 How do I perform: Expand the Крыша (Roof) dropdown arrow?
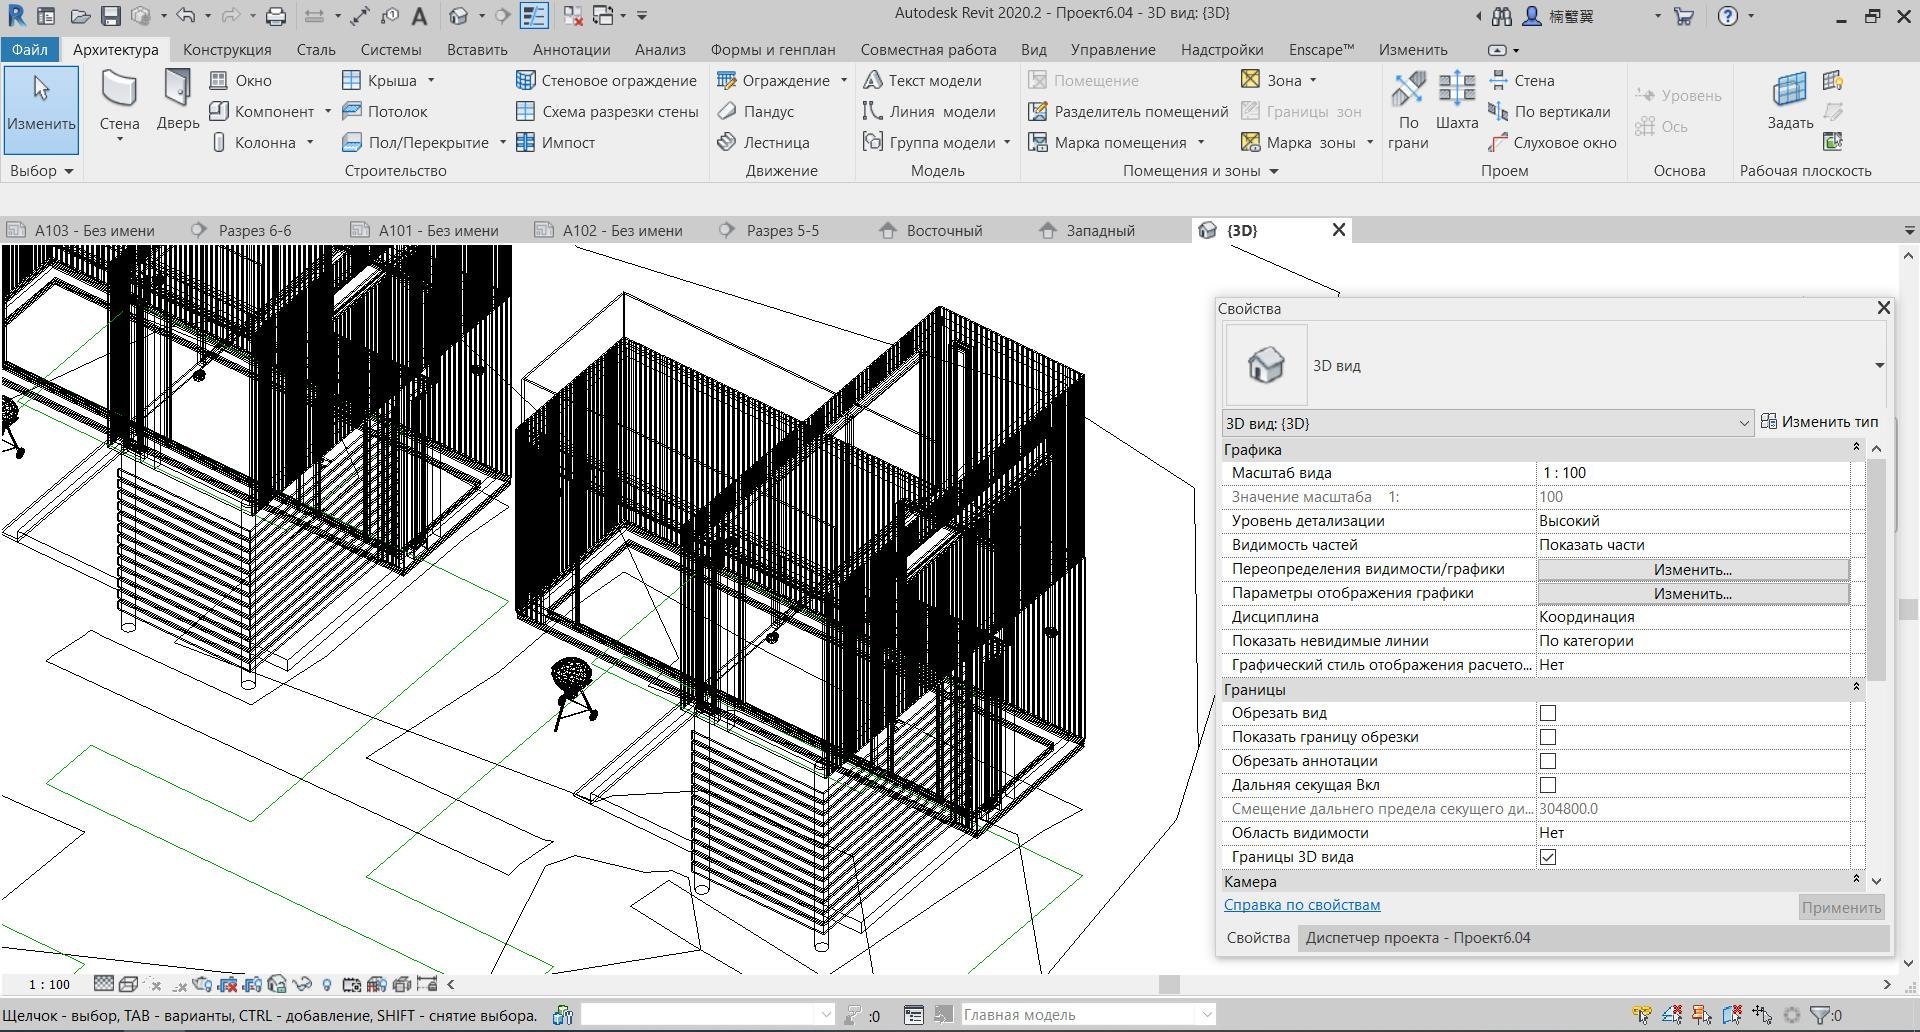[431, 80]
